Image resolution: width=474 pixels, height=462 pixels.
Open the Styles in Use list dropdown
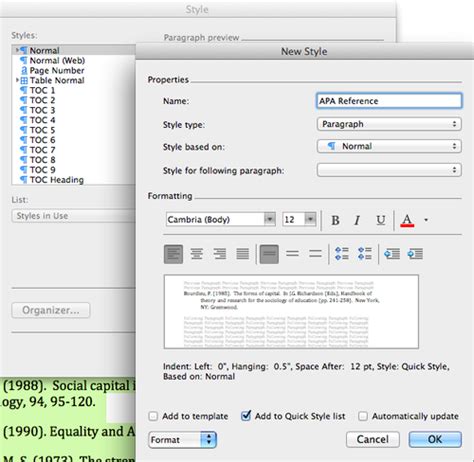point(73,216)
